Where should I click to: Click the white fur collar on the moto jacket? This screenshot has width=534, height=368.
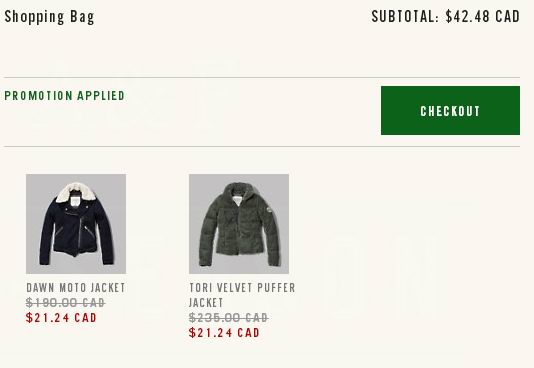76,192
